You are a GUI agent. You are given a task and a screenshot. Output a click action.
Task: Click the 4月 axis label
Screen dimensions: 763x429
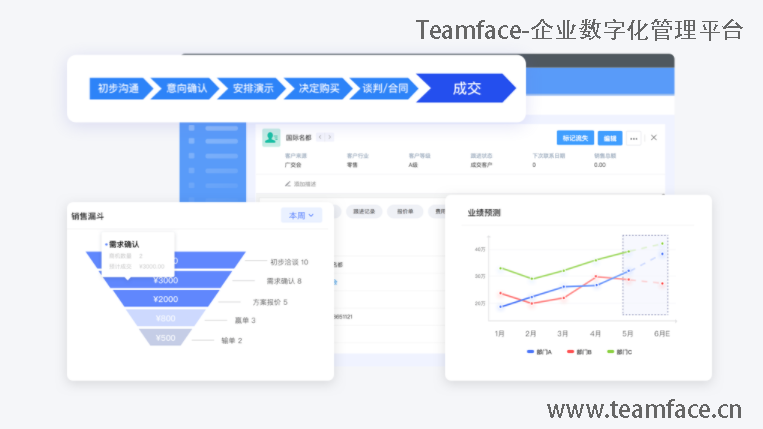pyautogui.click(x=595, y=334)
